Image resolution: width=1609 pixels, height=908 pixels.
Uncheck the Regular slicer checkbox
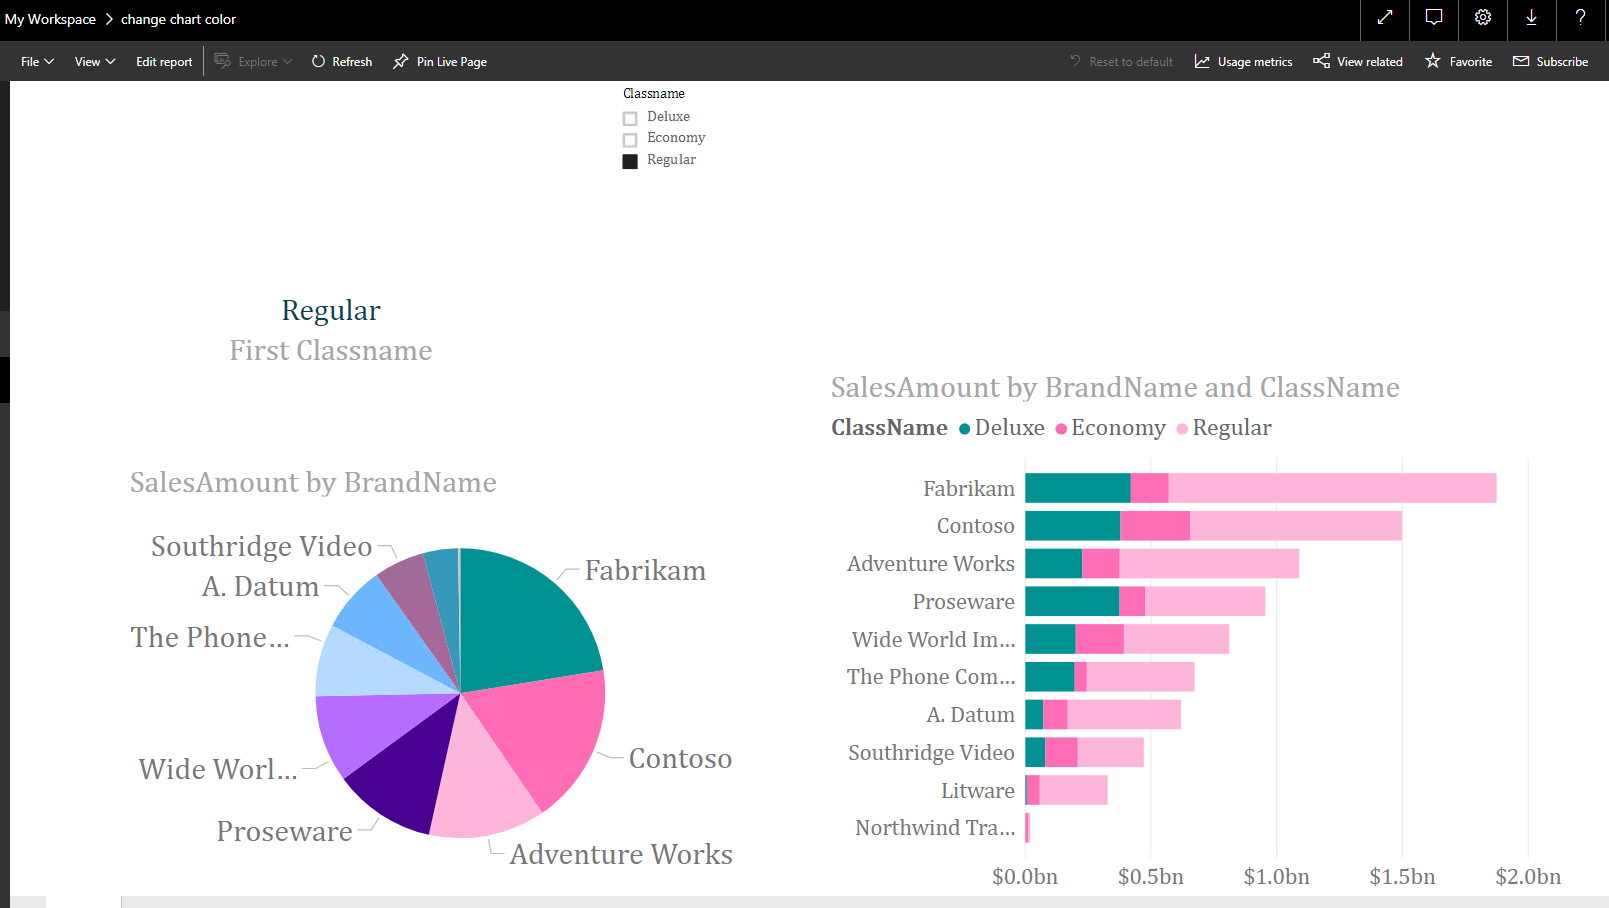[630, 161]
